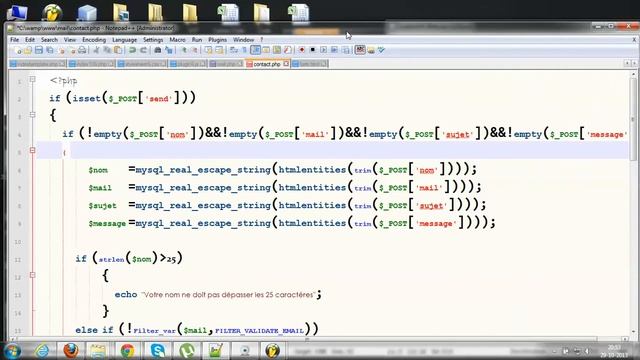Viewport: 640px width, 360px height.
Task: Paste clipboard using the toolbar icon
Action: point(118,50)
